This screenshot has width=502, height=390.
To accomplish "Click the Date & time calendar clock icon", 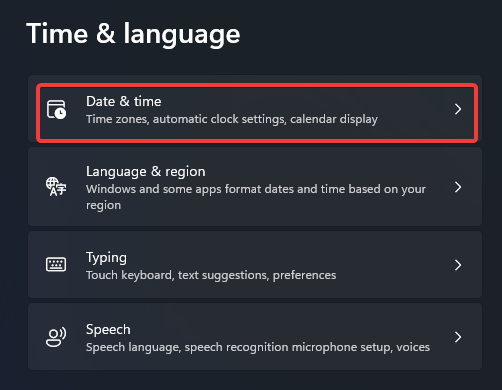I will point(56,109).
